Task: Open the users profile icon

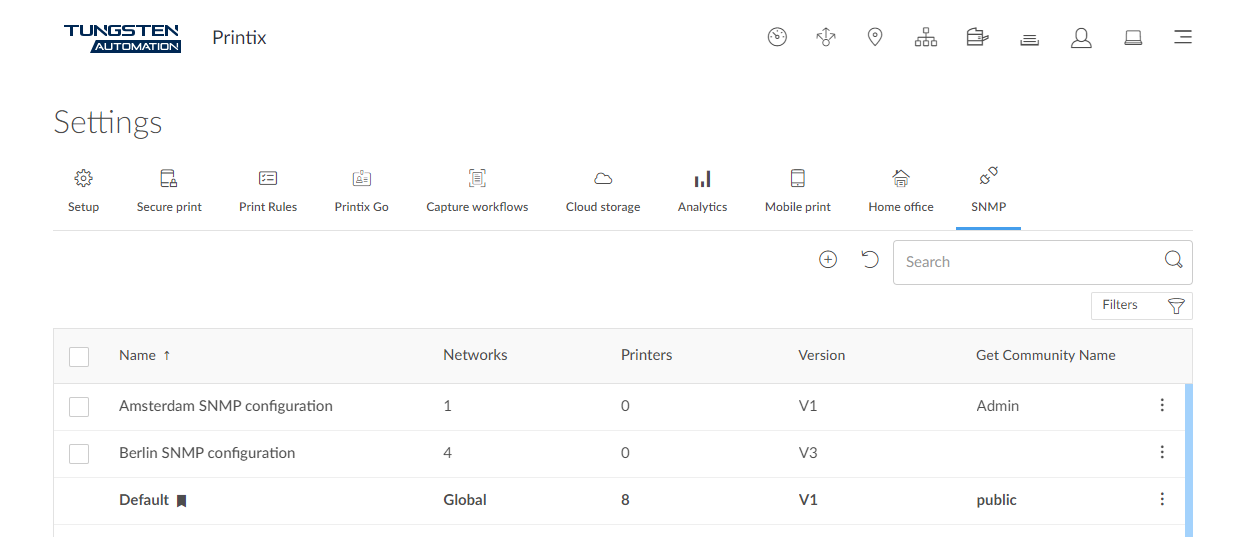Action: 1081,38
